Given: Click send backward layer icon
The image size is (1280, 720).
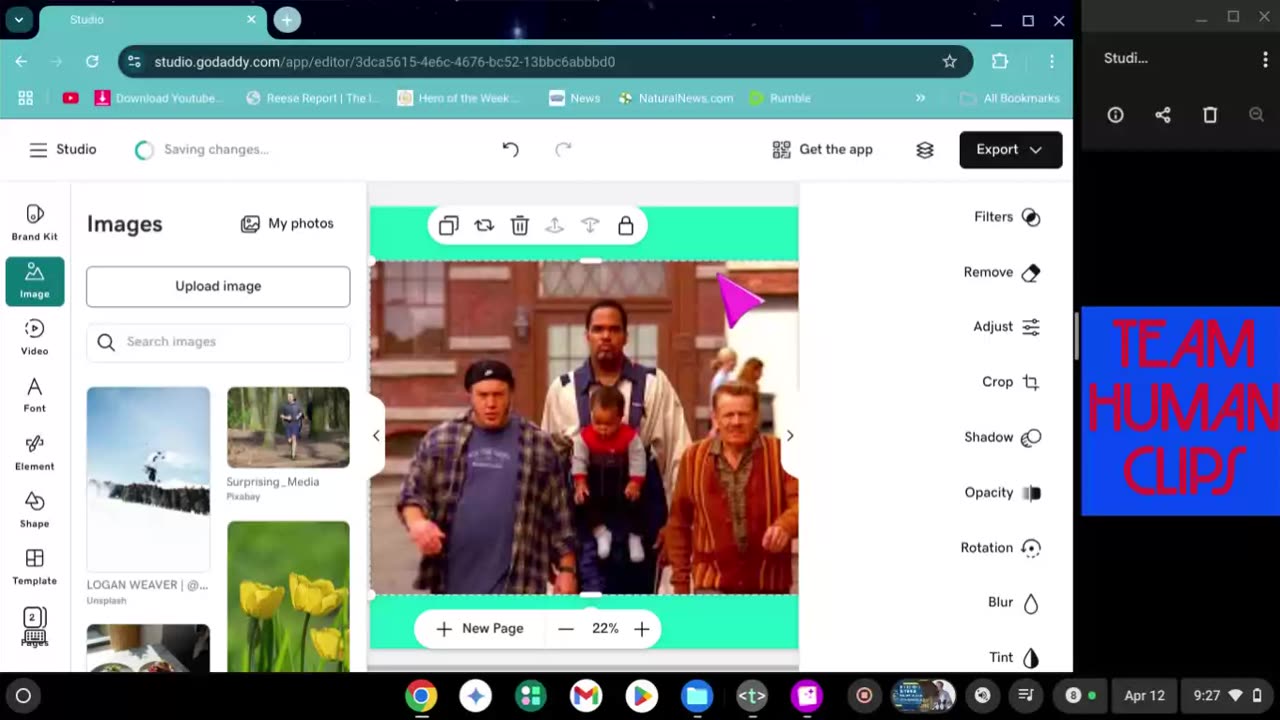Looking at the screenshot, I should [x=590, y=226].
